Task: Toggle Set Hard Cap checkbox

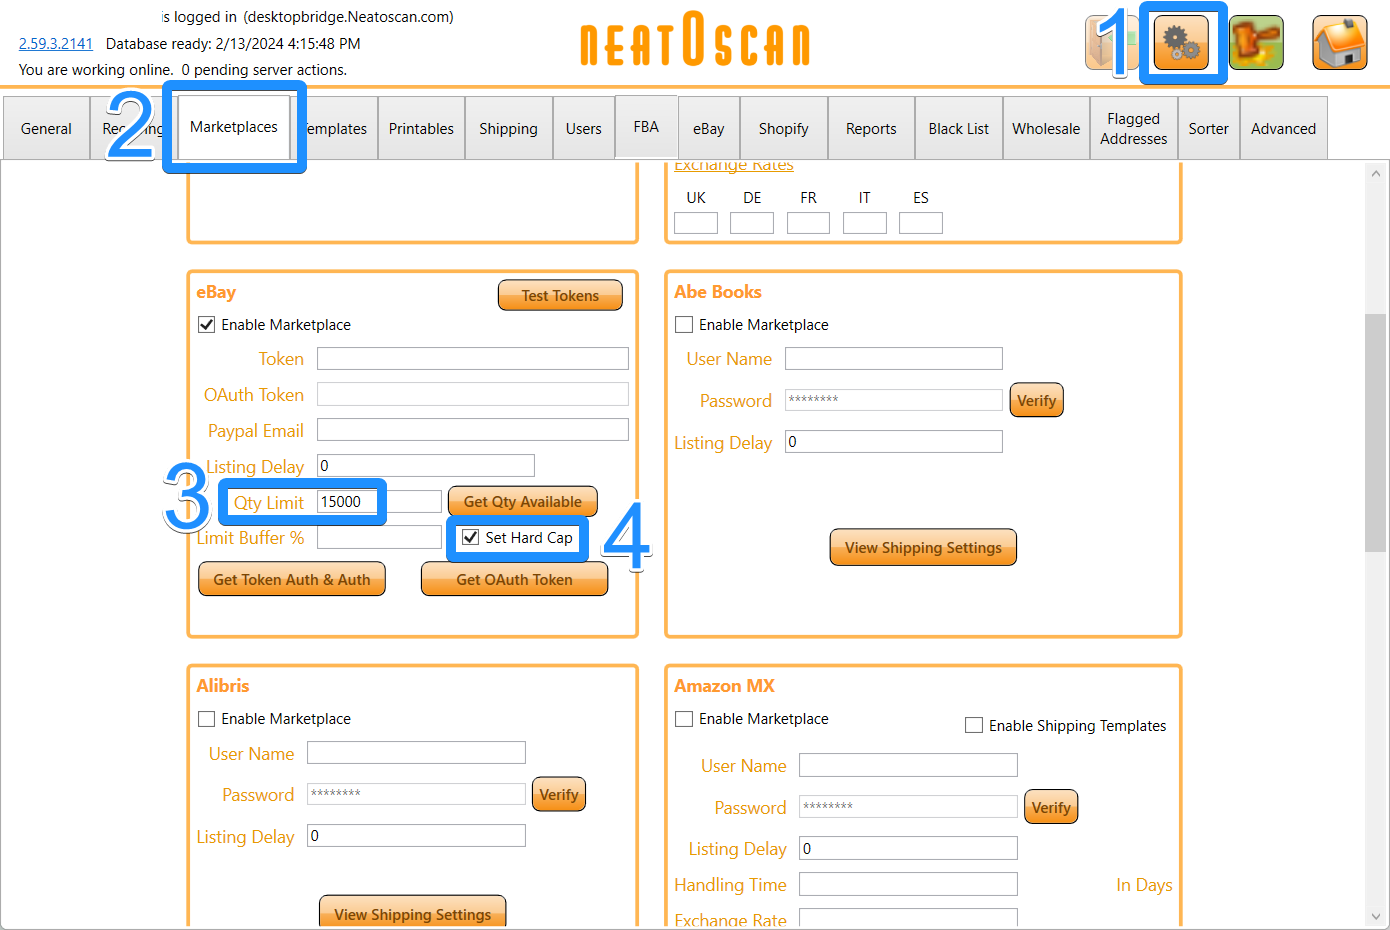Action: pos(471,537)
